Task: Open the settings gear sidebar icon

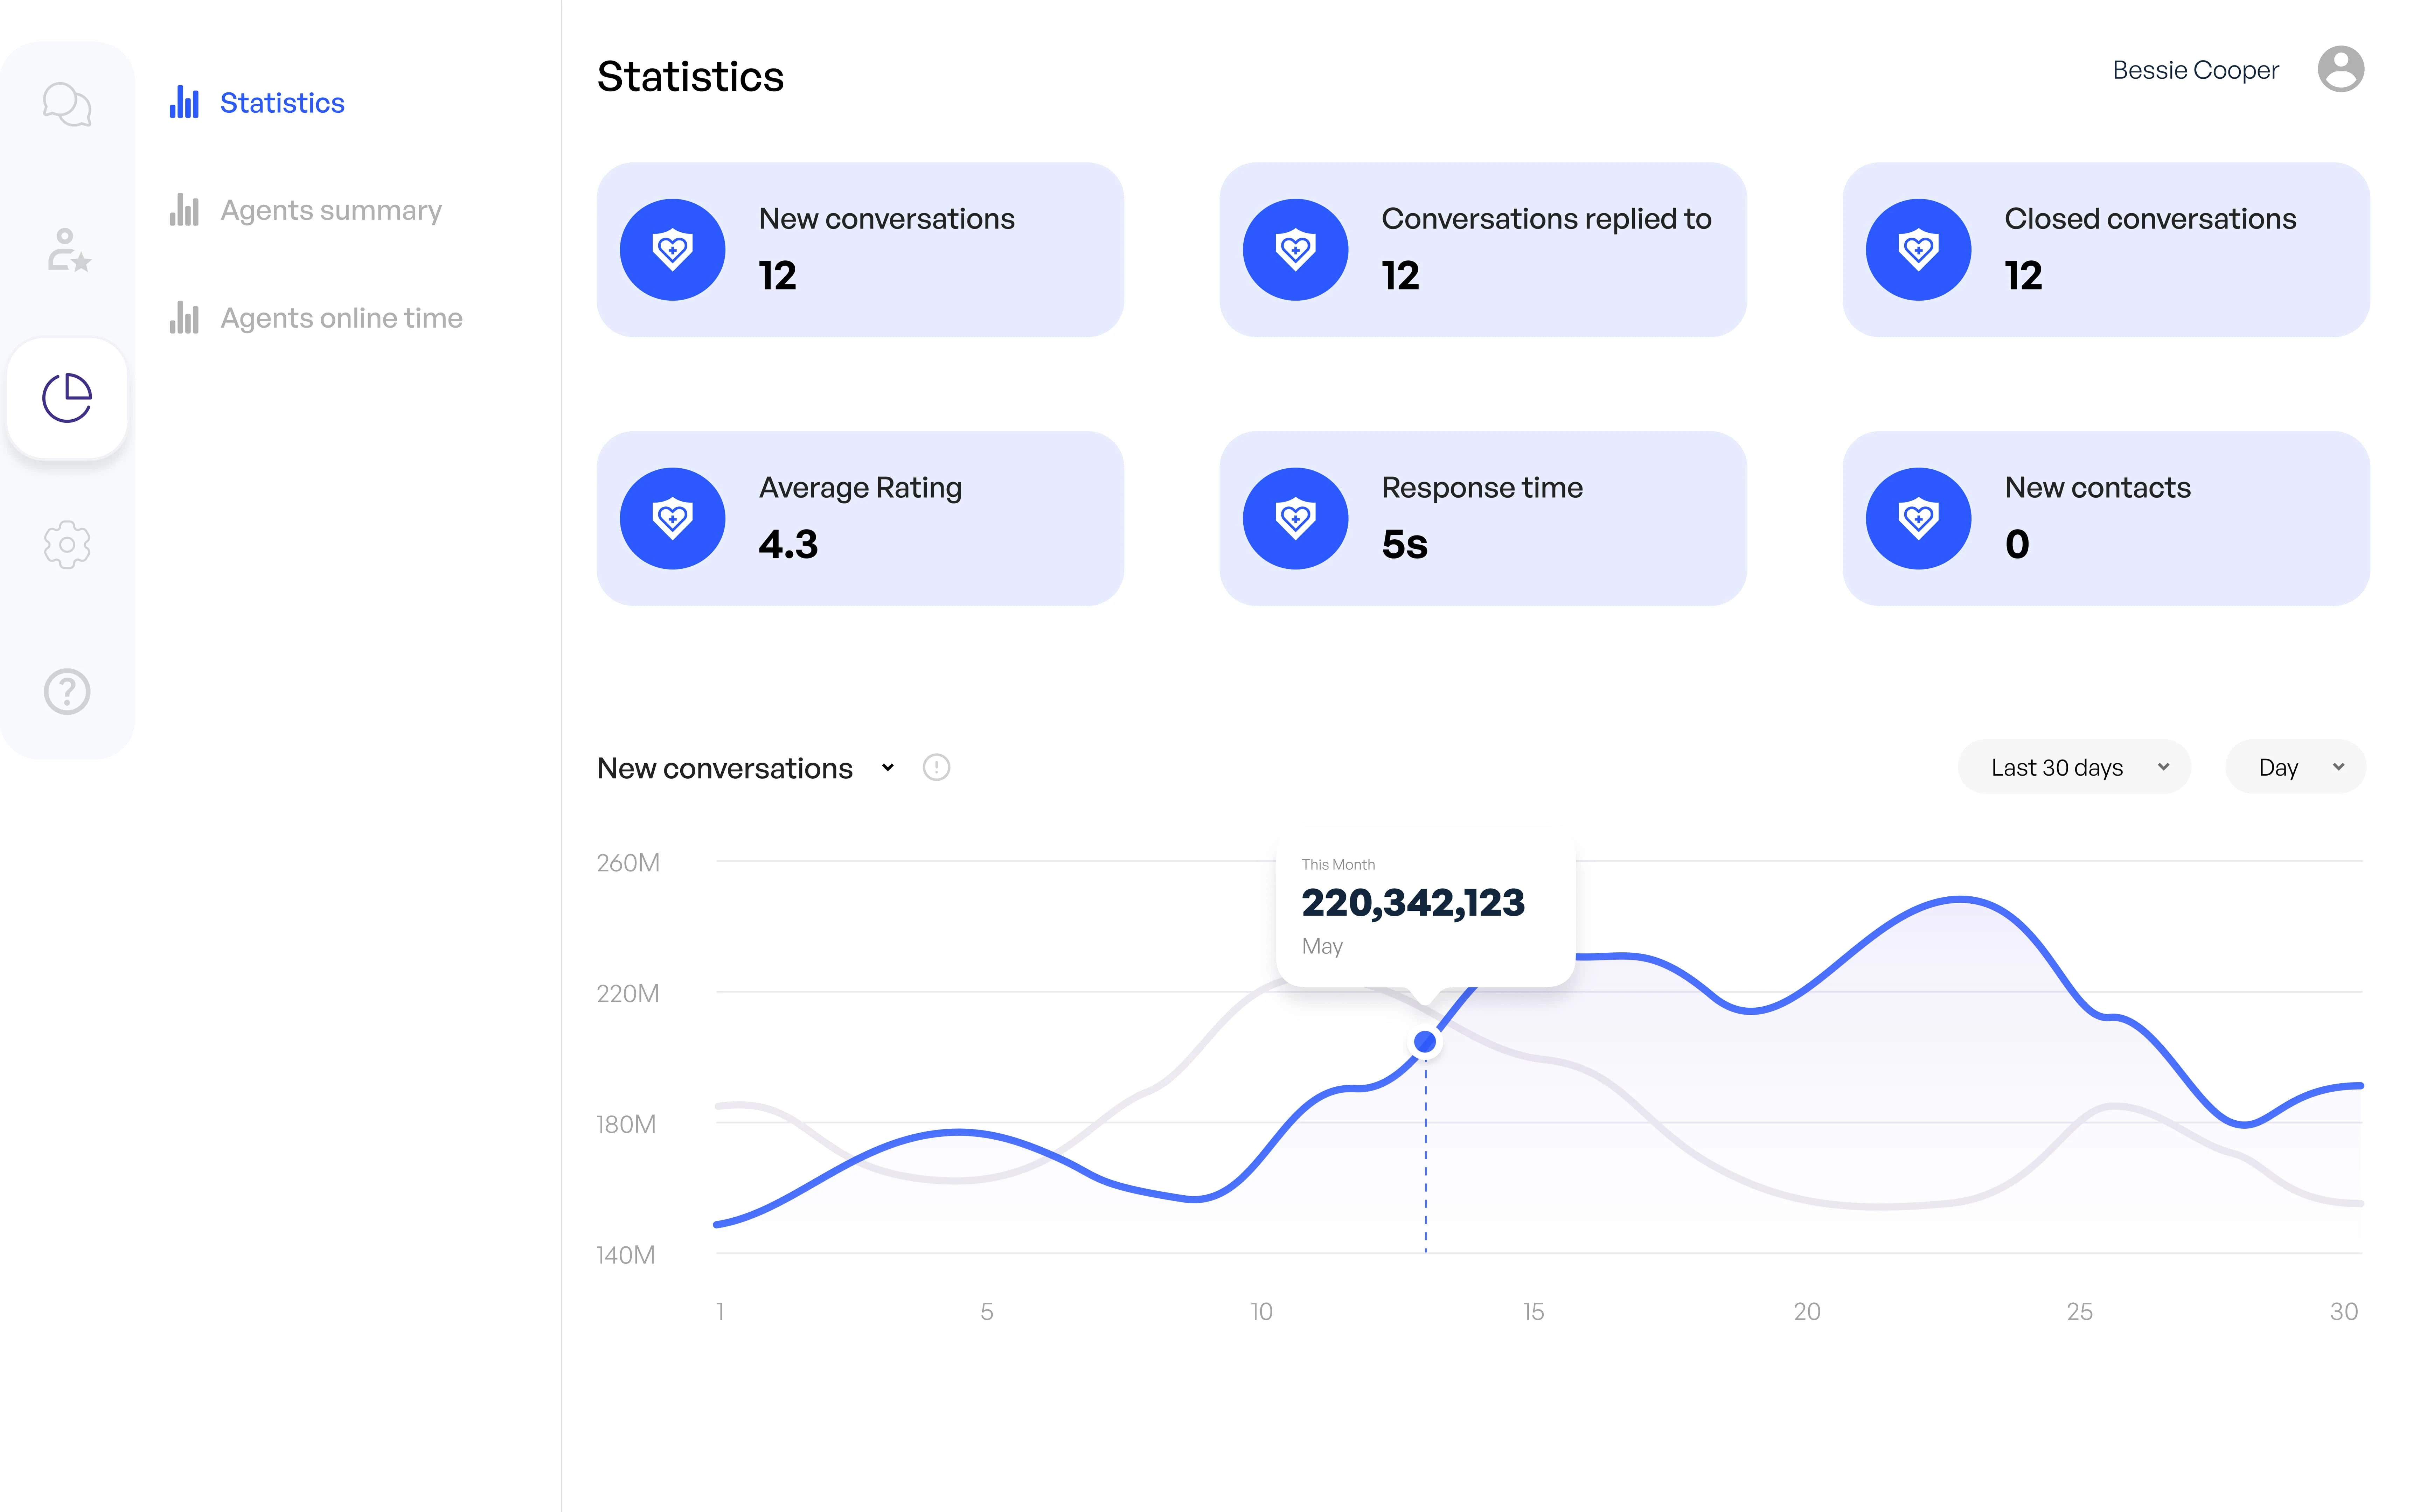Action: point(67,545)
